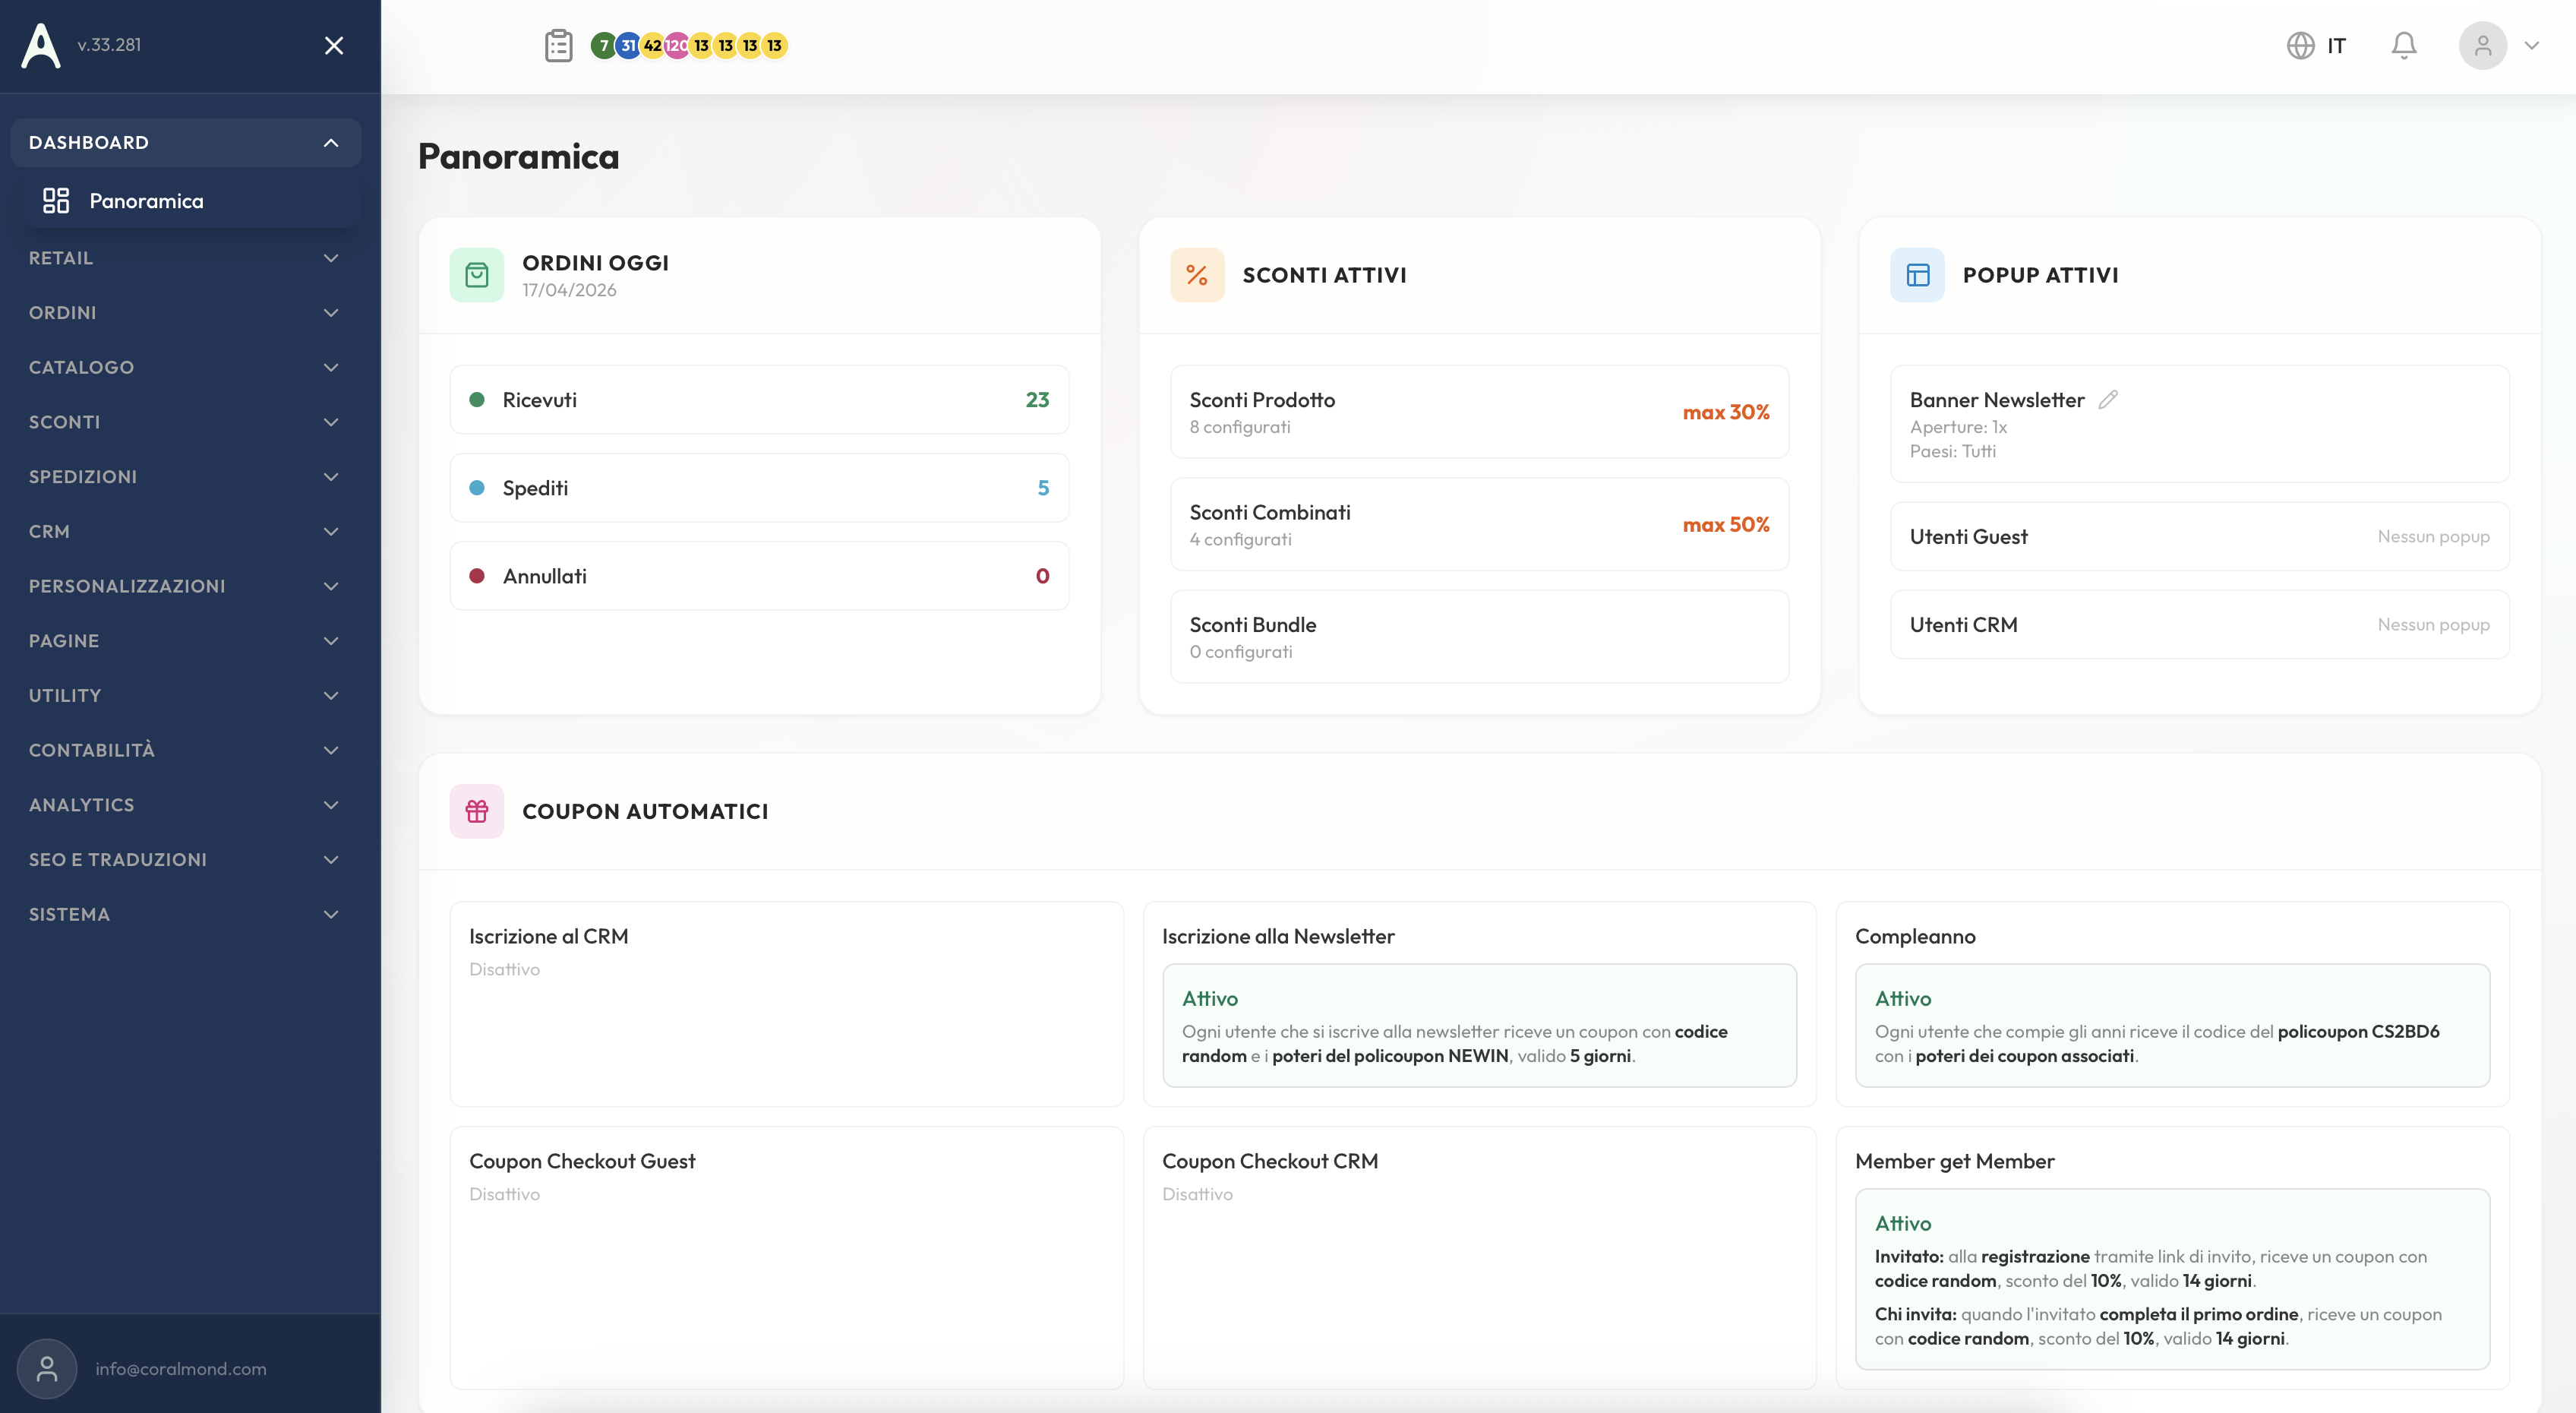This screenshot has height=1413, width=2576.
Task: Click the user avatar at sidebar bottom
Action: (x=47, y=1368)
